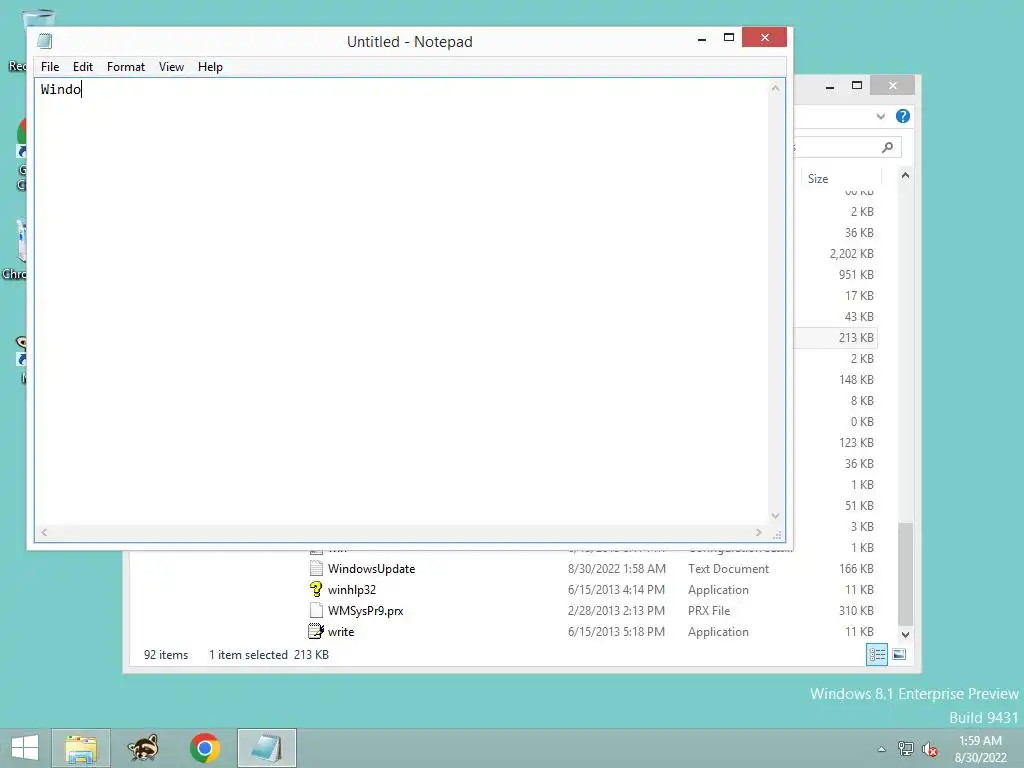Click the 2,202 KB size cell
Image resolution: width=1024 pixels, height=768 pixels.
[x=852, y=253]
